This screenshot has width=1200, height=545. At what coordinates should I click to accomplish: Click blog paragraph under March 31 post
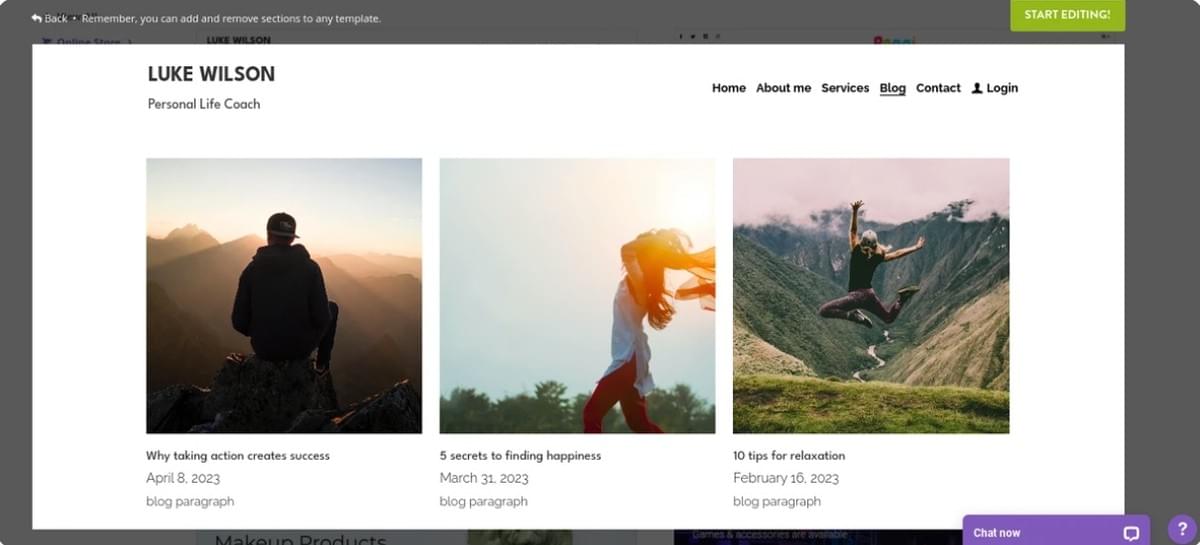pos(483,501)
